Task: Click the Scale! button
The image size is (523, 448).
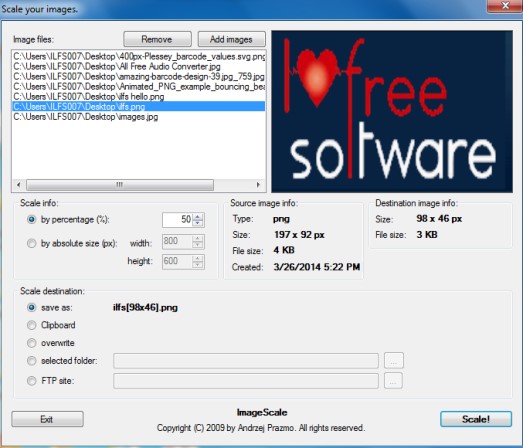Action: pos(476,419)
